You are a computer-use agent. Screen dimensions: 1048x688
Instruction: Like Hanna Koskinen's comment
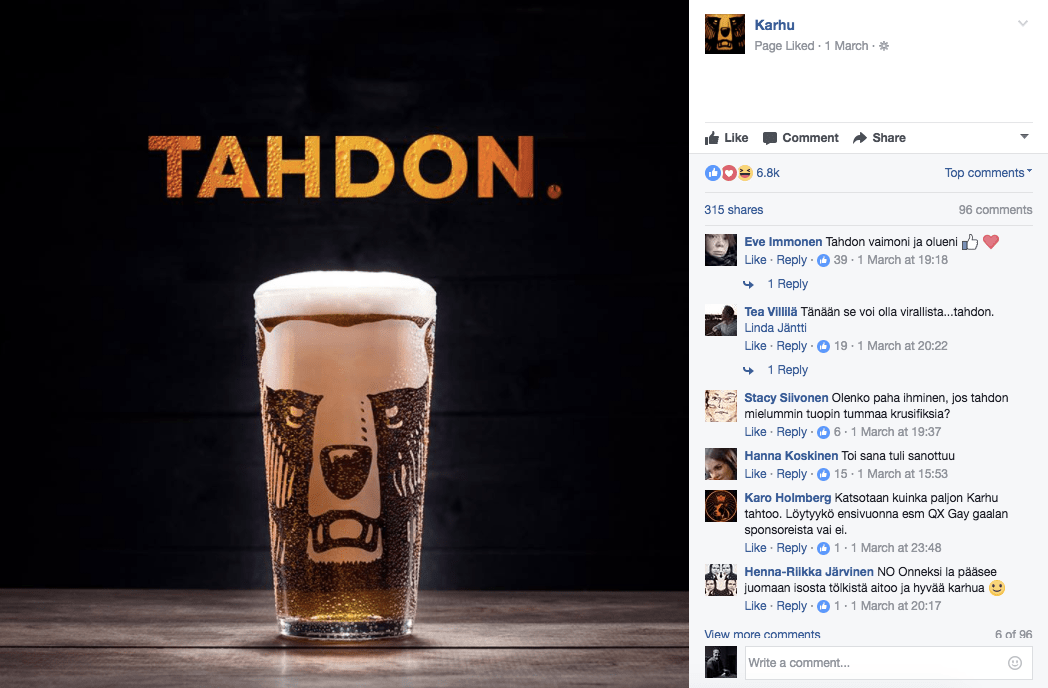pos(755,473)
